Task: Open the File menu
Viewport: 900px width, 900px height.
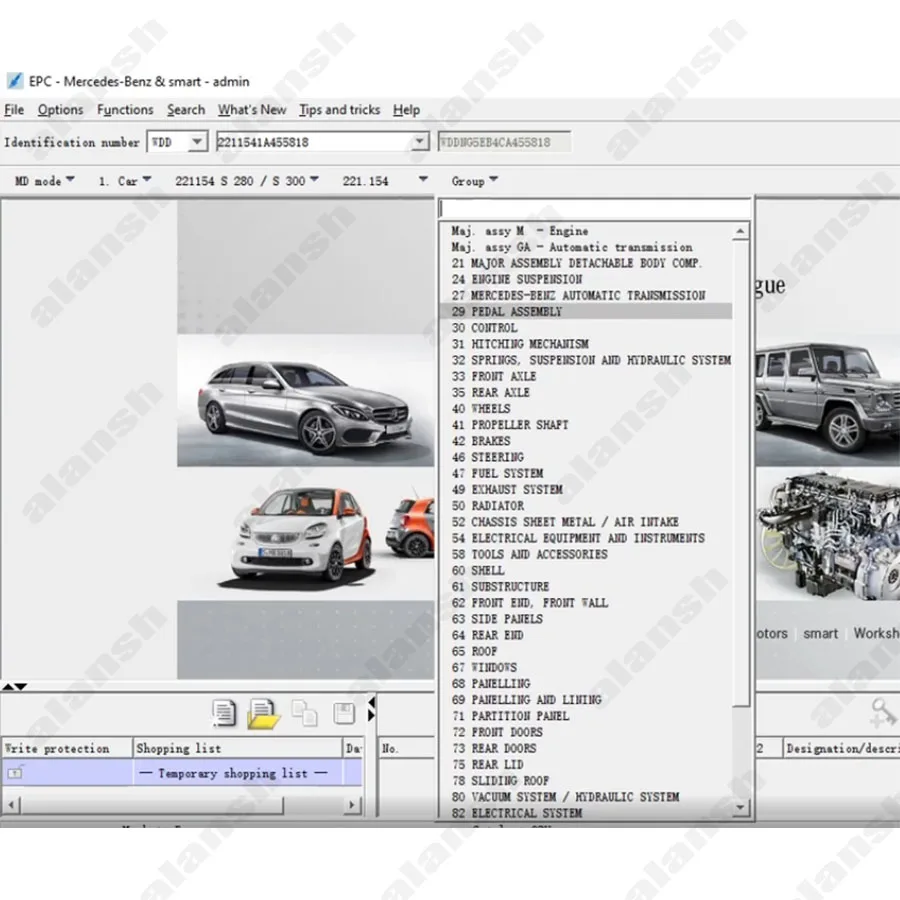Action: (14, 110)
